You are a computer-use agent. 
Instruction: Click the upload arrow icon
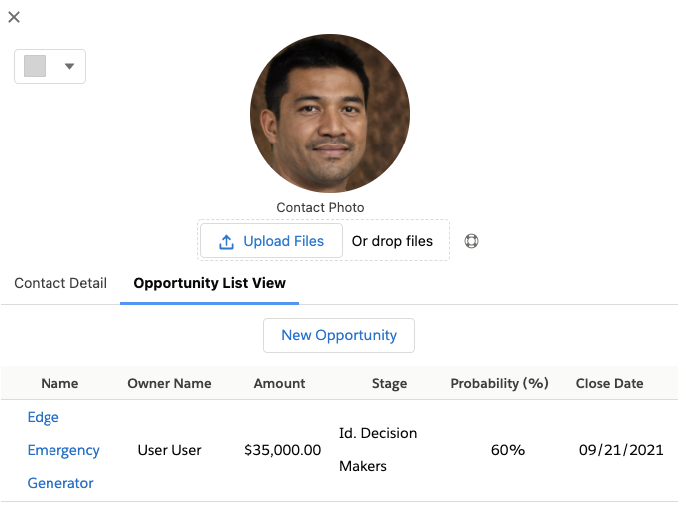pyautogui.click(x=226, y=242)
